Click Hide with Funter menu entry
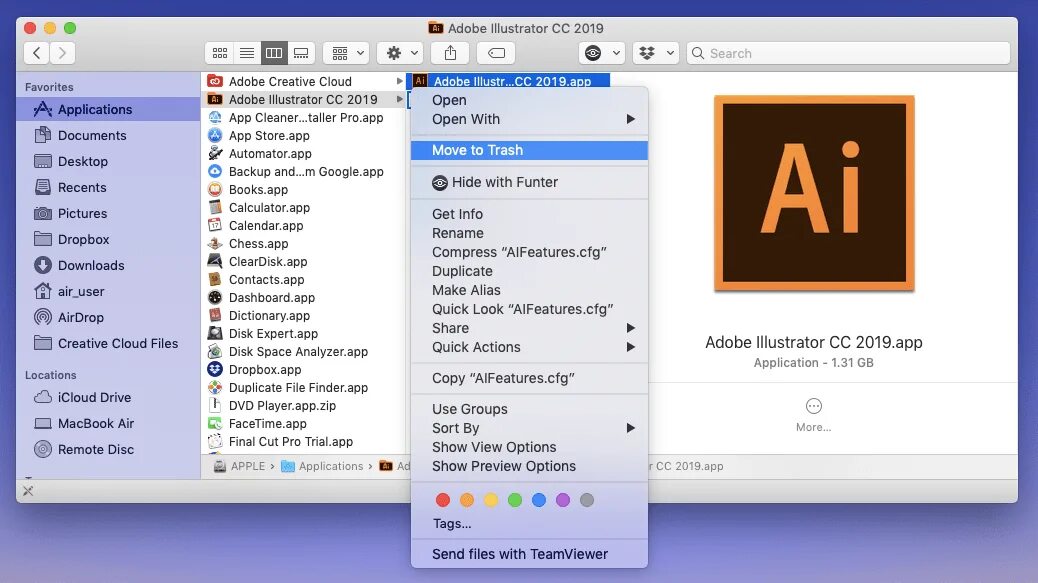This screenshot has height=583, width=1038. pos(529,182)
